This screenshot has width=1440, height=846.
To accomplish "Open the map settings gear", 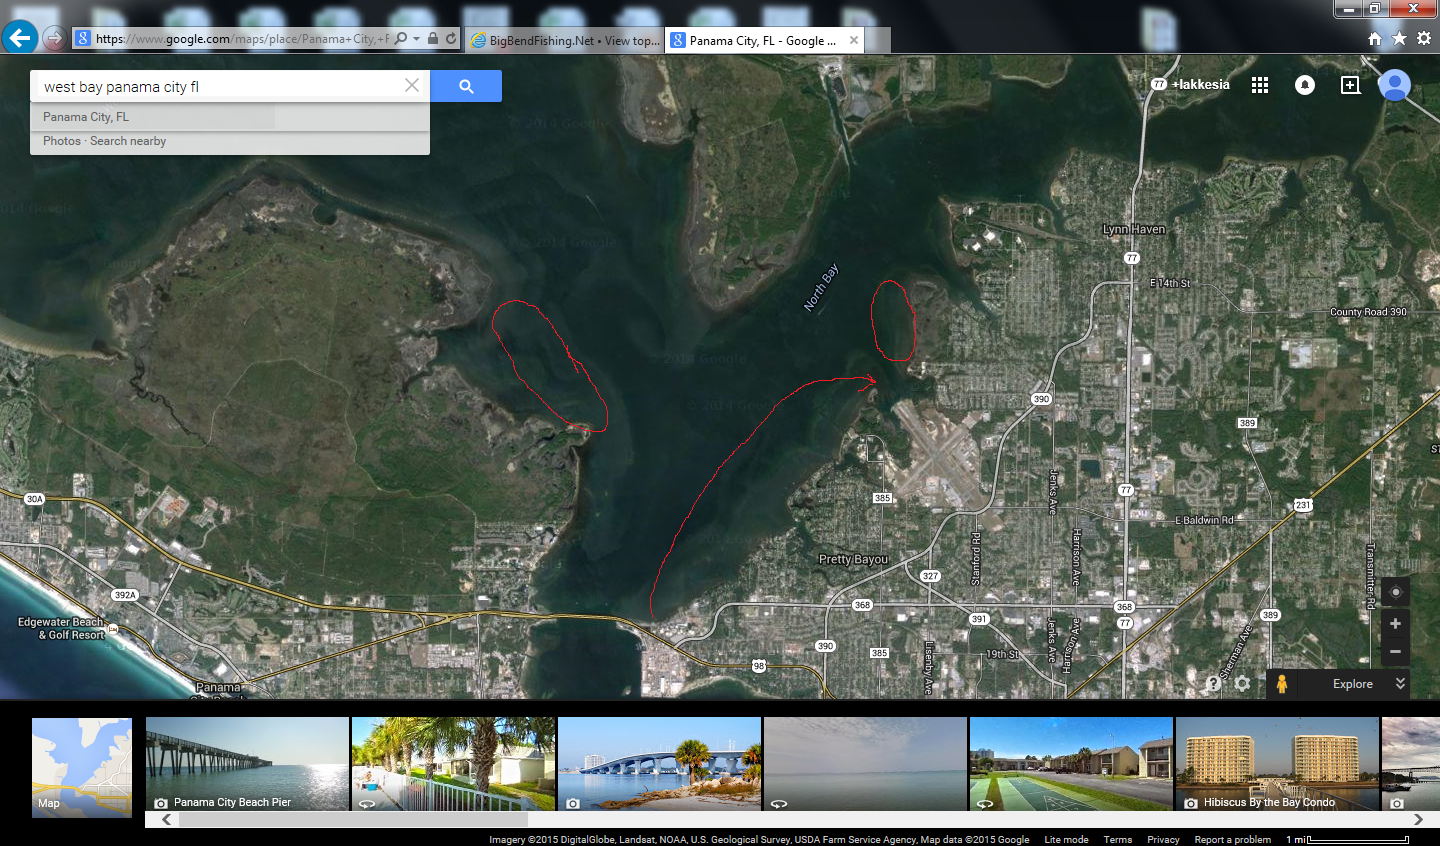I will [x=1242, y=684].
